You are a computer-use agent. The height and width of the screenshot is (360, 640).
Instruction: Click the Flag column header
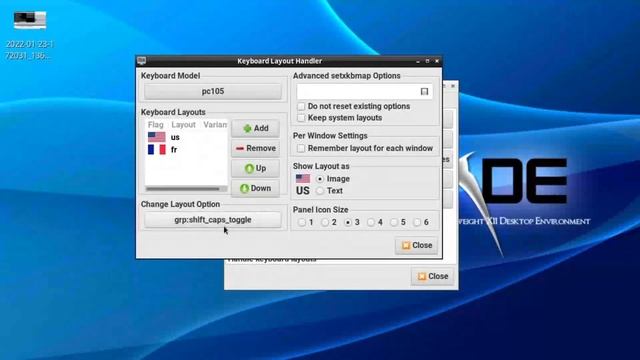click(x=156, y=124)
